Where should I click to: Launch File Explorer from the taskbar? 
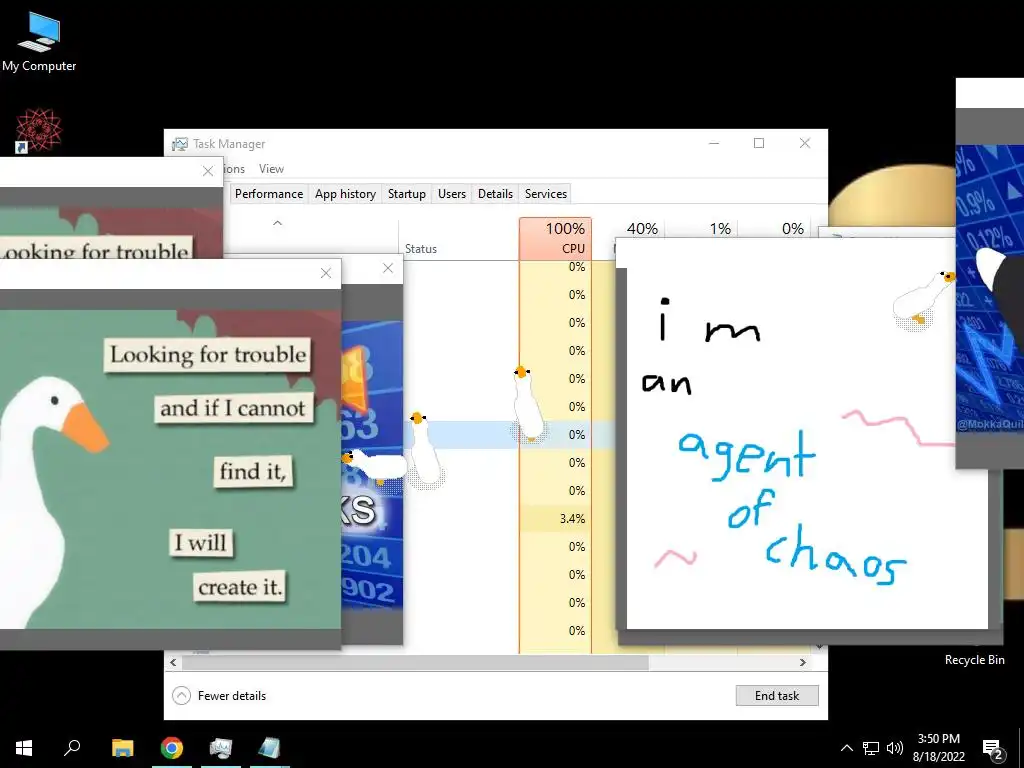(122, 748)
